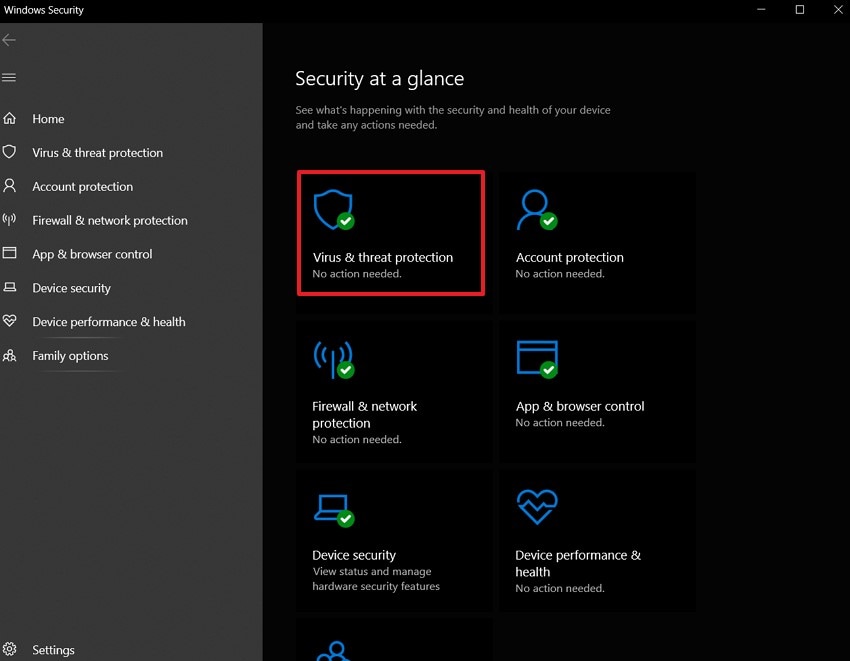Go back with the arrow button
This screenshot has width=850, height=661.
click(10, 40)
